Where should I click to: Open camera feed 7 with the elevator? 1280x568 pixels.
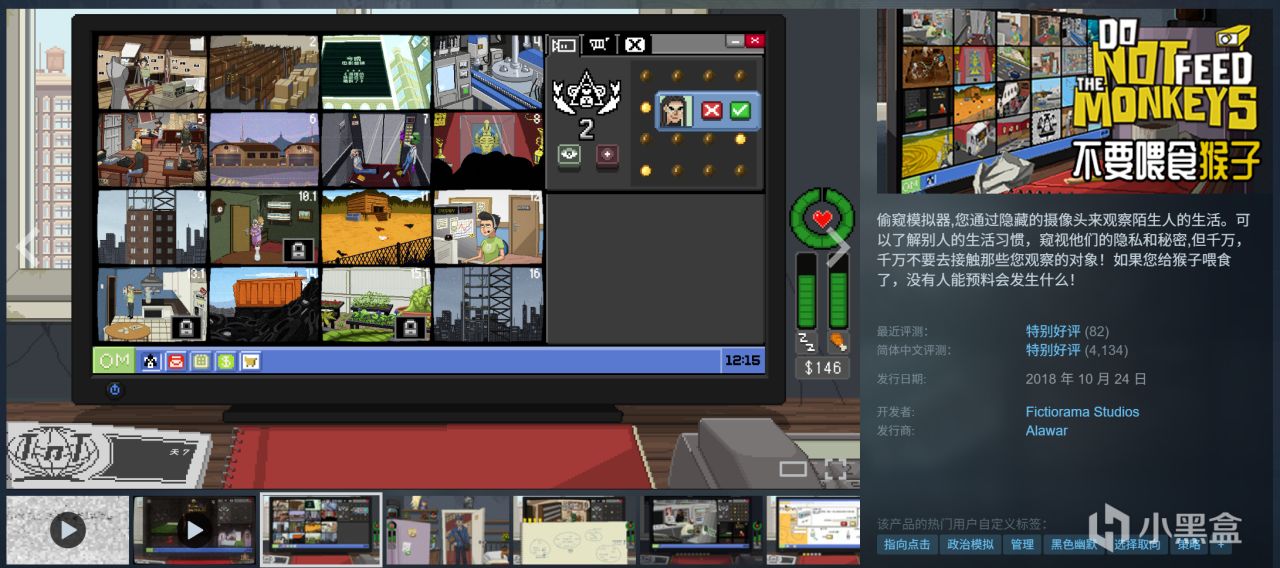(376, 149)
